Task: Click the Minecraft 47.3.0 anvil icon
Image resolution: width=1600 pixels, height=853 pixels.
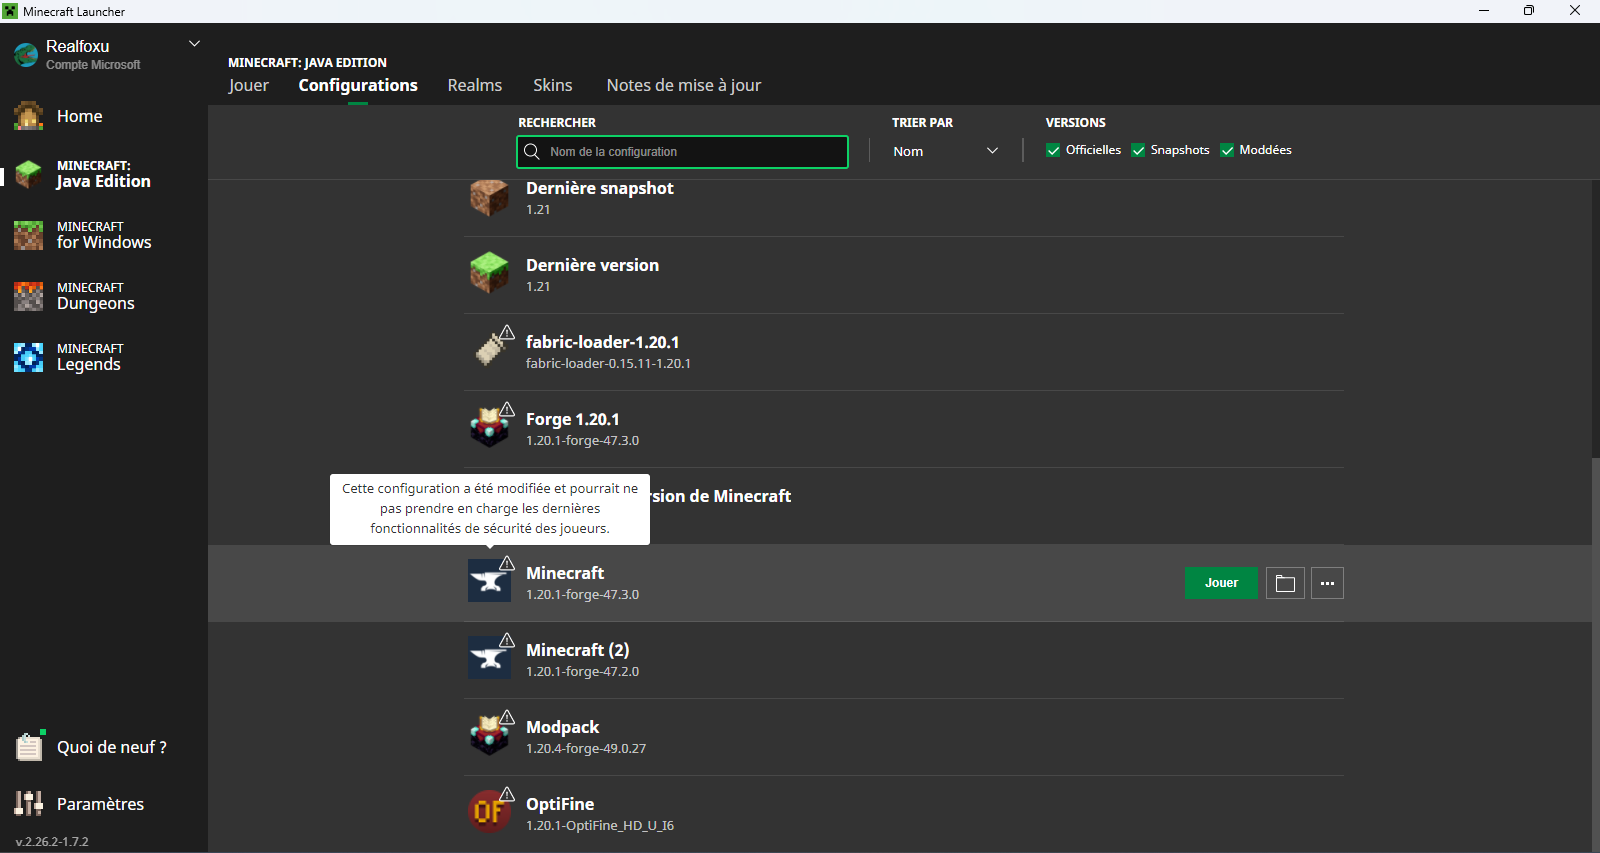Action: (489, 581)
